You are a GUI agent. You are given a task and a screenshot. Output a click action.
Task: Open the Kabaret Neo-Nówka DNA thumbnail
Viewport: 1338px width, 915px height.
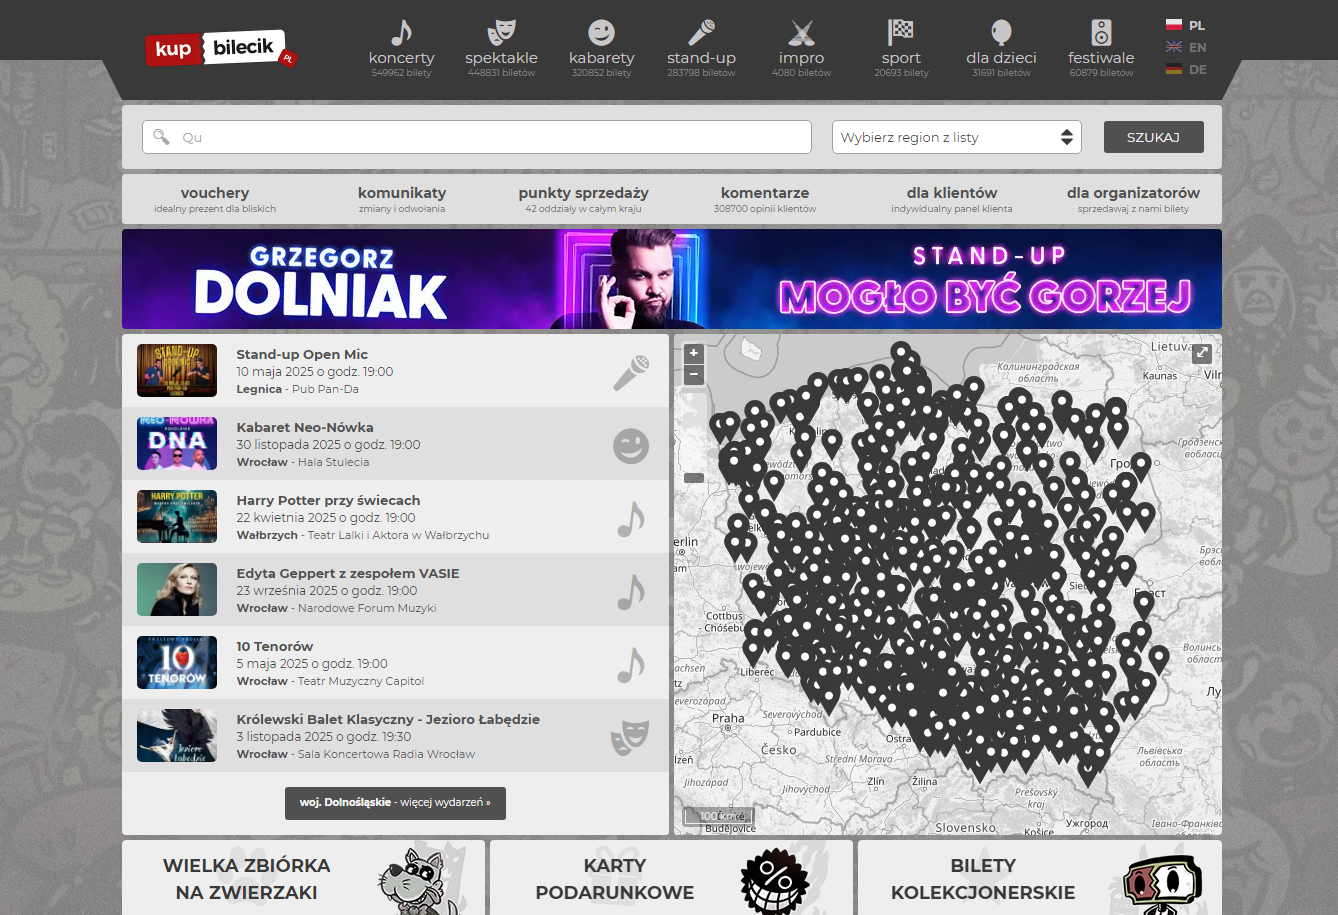coord(177,444)
